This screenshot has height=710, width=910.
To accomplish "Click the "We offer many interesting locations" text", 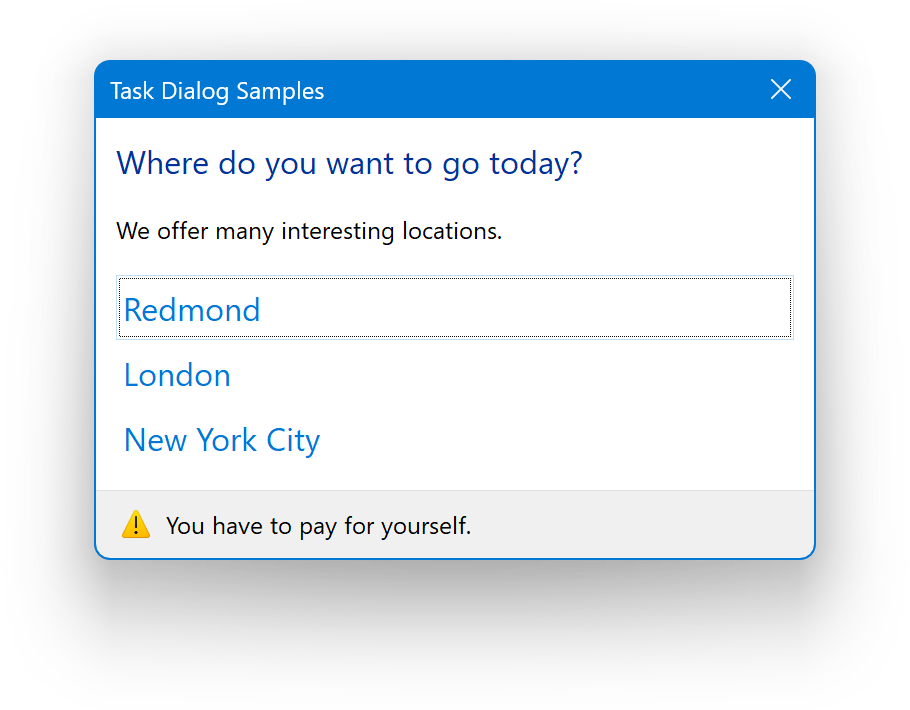I will tap(309, 232).
